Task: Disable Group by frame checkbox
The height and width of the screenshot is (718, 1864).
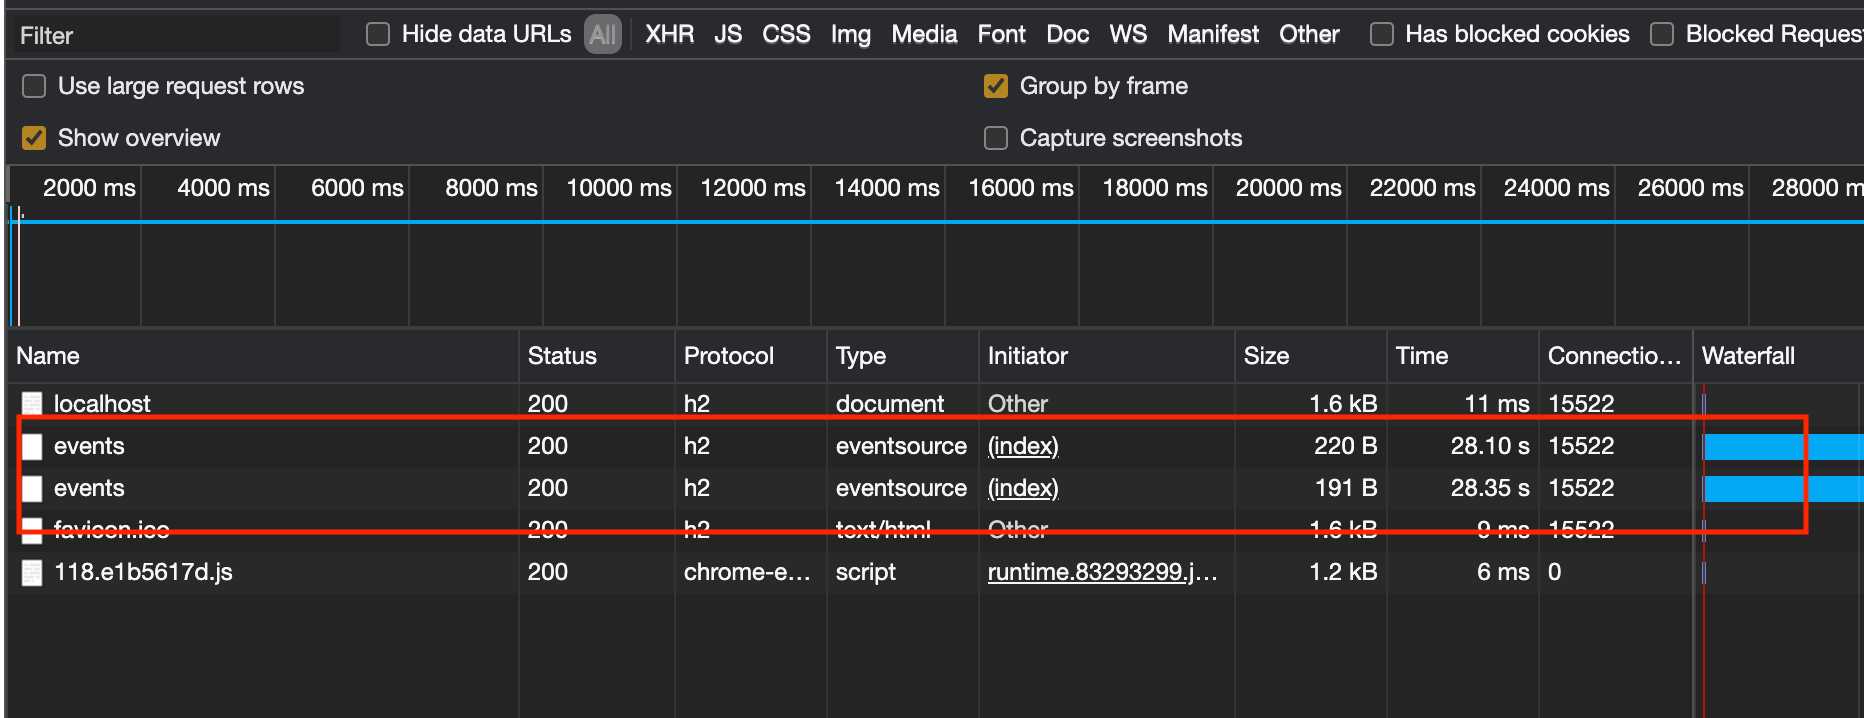Action: click(996, 87)
